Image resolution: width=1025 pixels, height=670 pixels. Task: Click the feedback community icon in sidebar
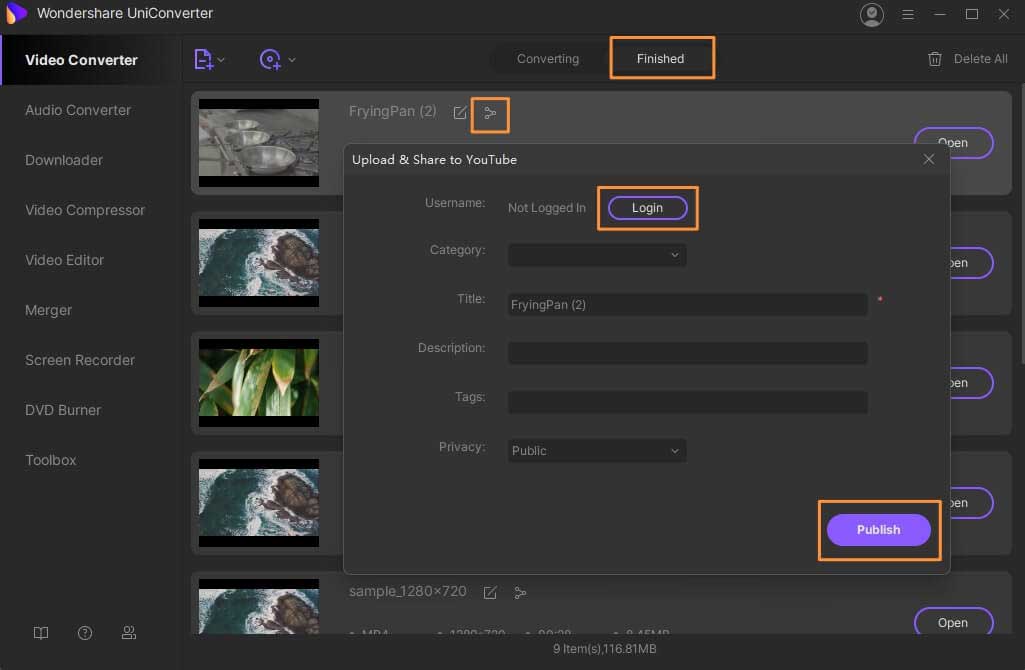pyautogui.click(x=129, y=633)
